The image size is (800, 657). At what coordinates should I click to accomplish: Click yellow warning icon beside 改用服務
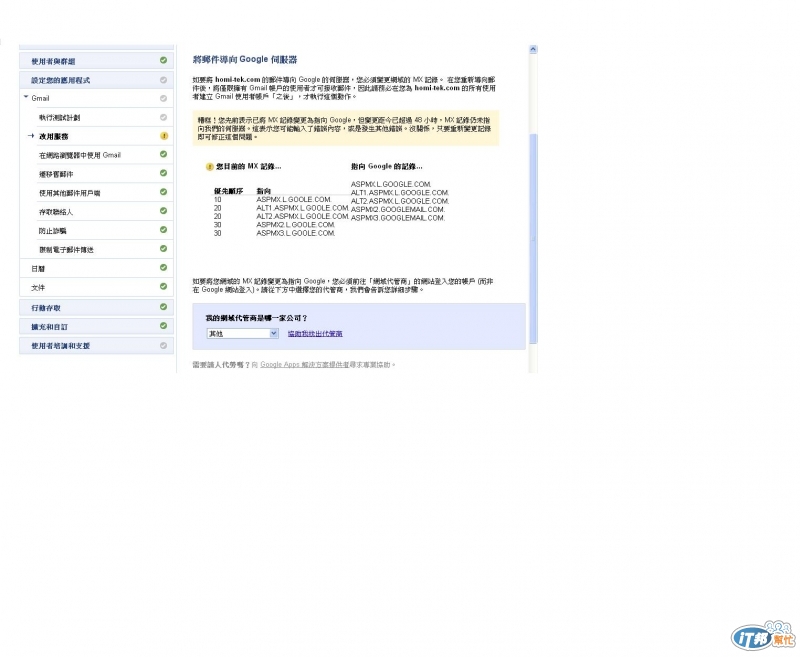click(164, 136)
